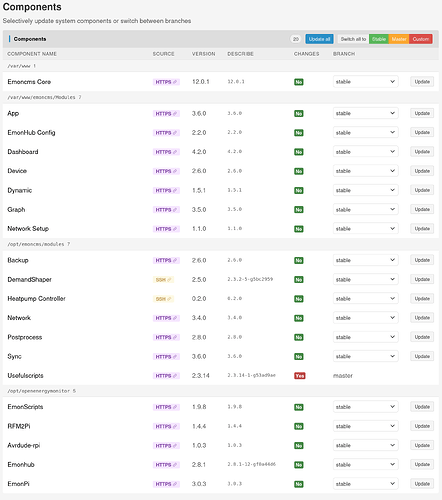This screenshot has height=500, width=442.
Task: Switch all to Custom branch
Action: pos(421,39)
